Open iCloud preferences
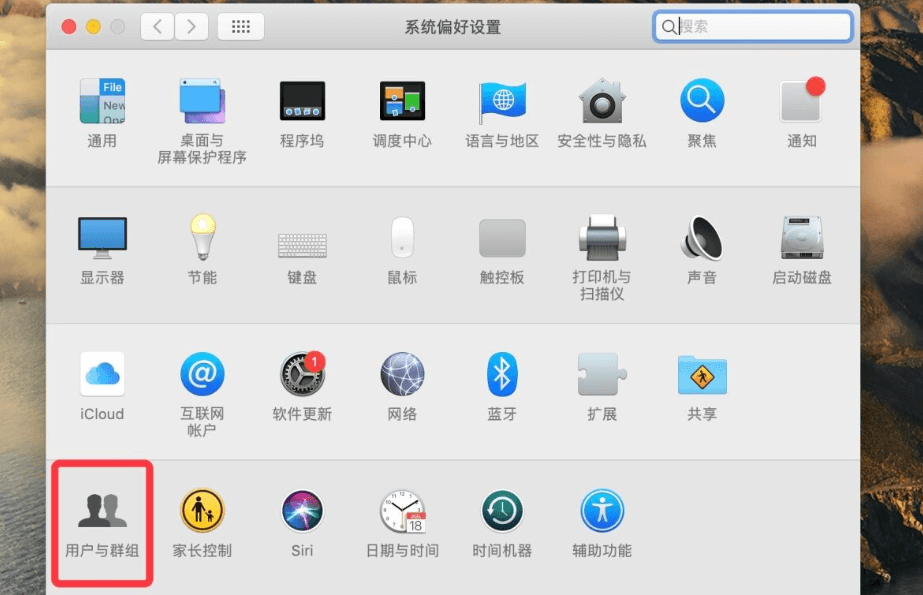 click(101, 380)
